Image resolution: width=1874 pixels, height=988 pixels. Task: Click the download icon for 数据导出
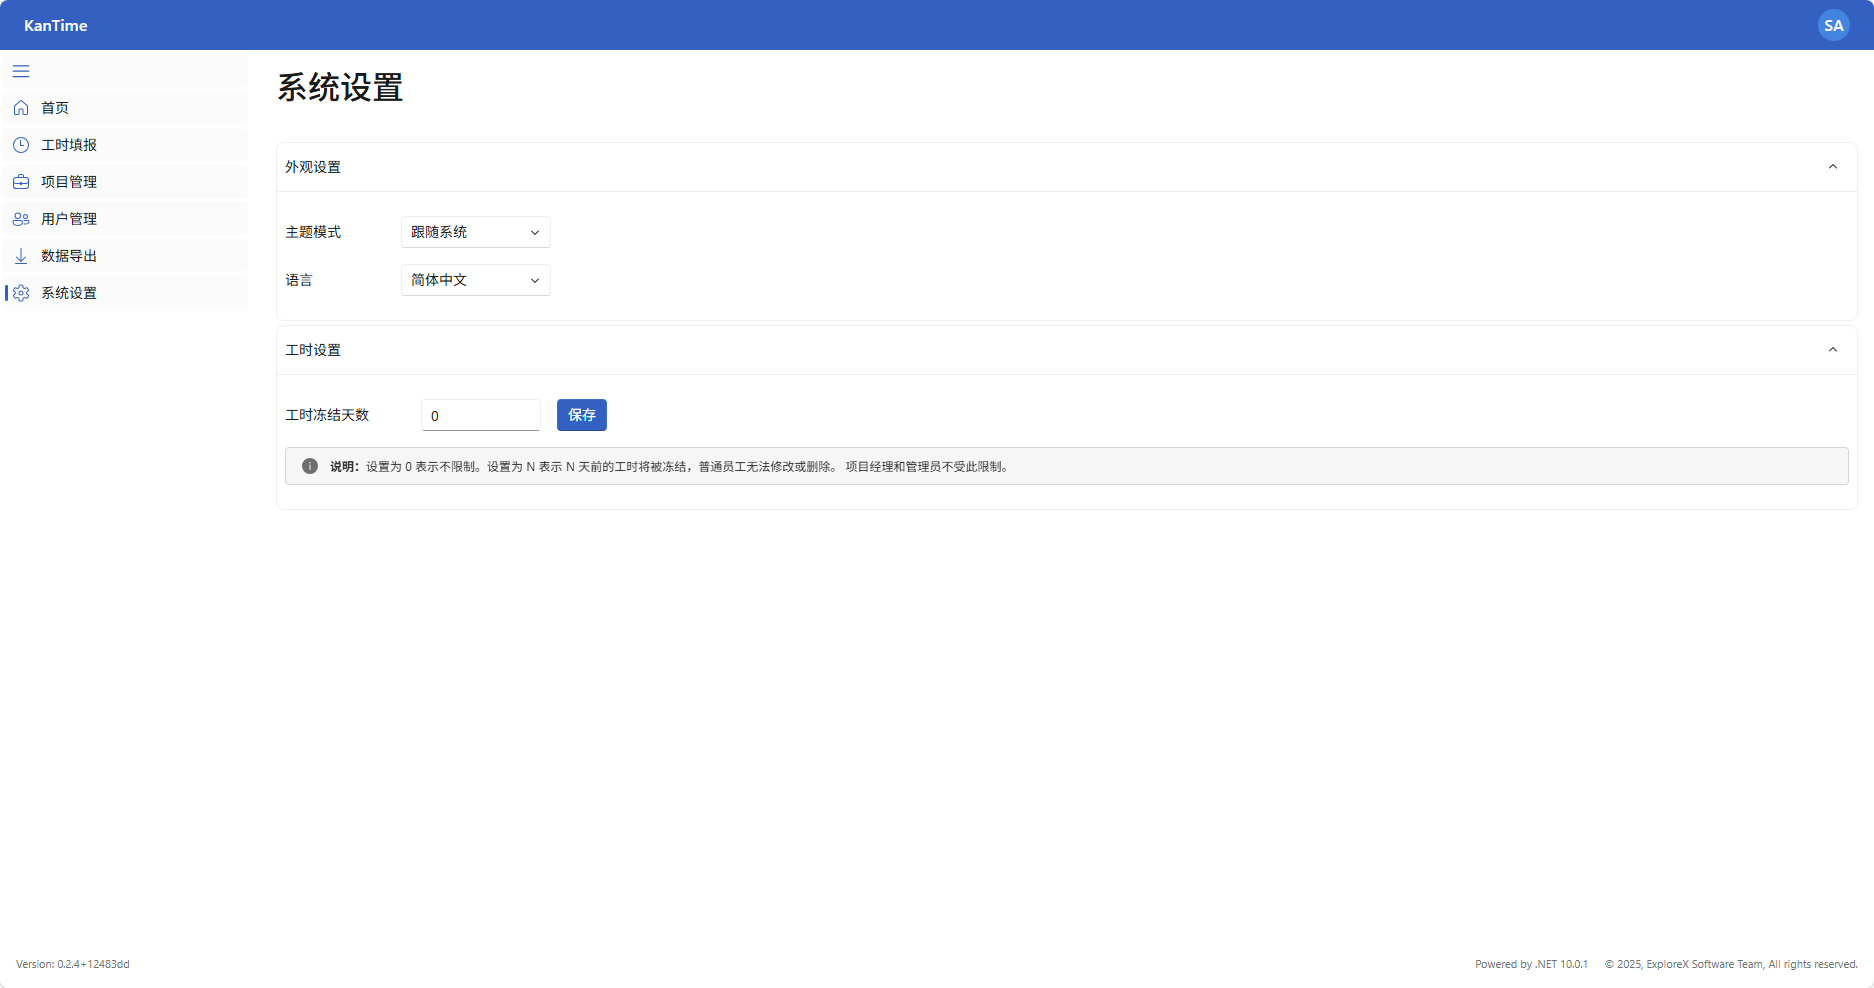coord(21,256)
